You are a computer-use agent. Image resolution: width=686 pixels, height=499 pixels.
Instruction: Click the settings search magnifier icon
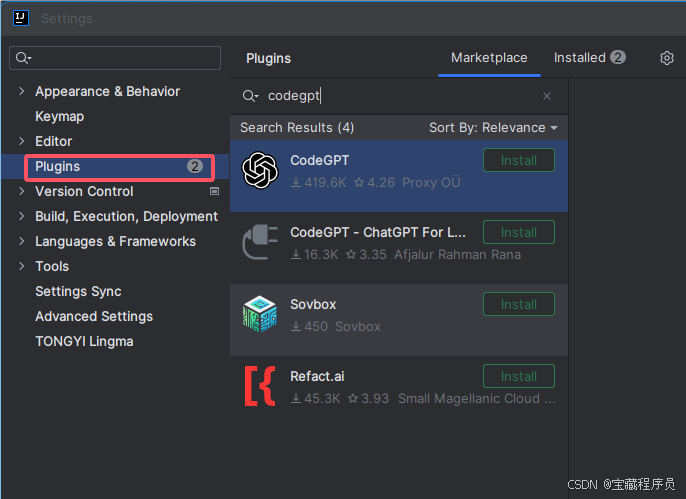tap(23, 58)
